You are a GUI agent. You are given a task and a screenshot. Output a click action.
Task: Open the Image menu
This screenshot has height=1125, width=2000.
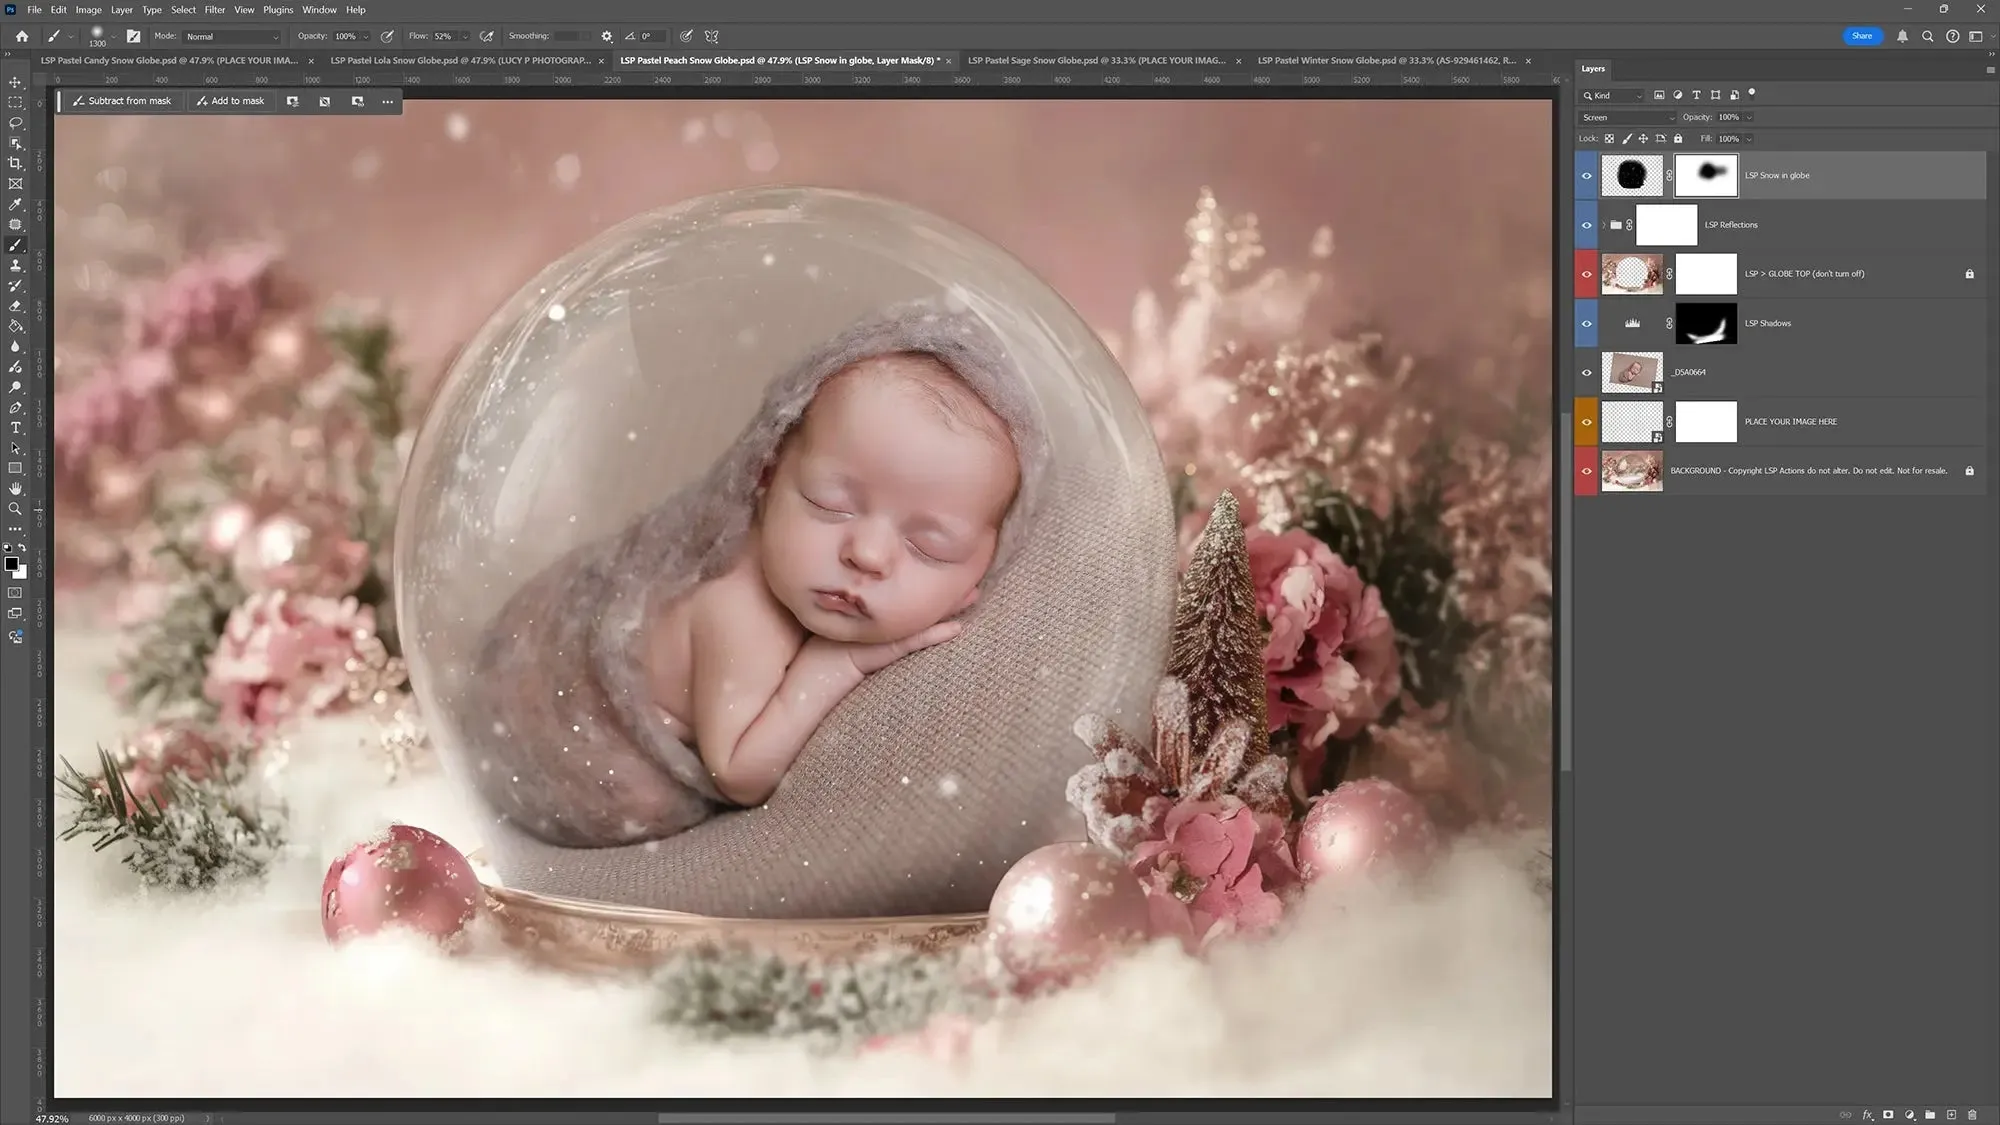coord(88,9)
